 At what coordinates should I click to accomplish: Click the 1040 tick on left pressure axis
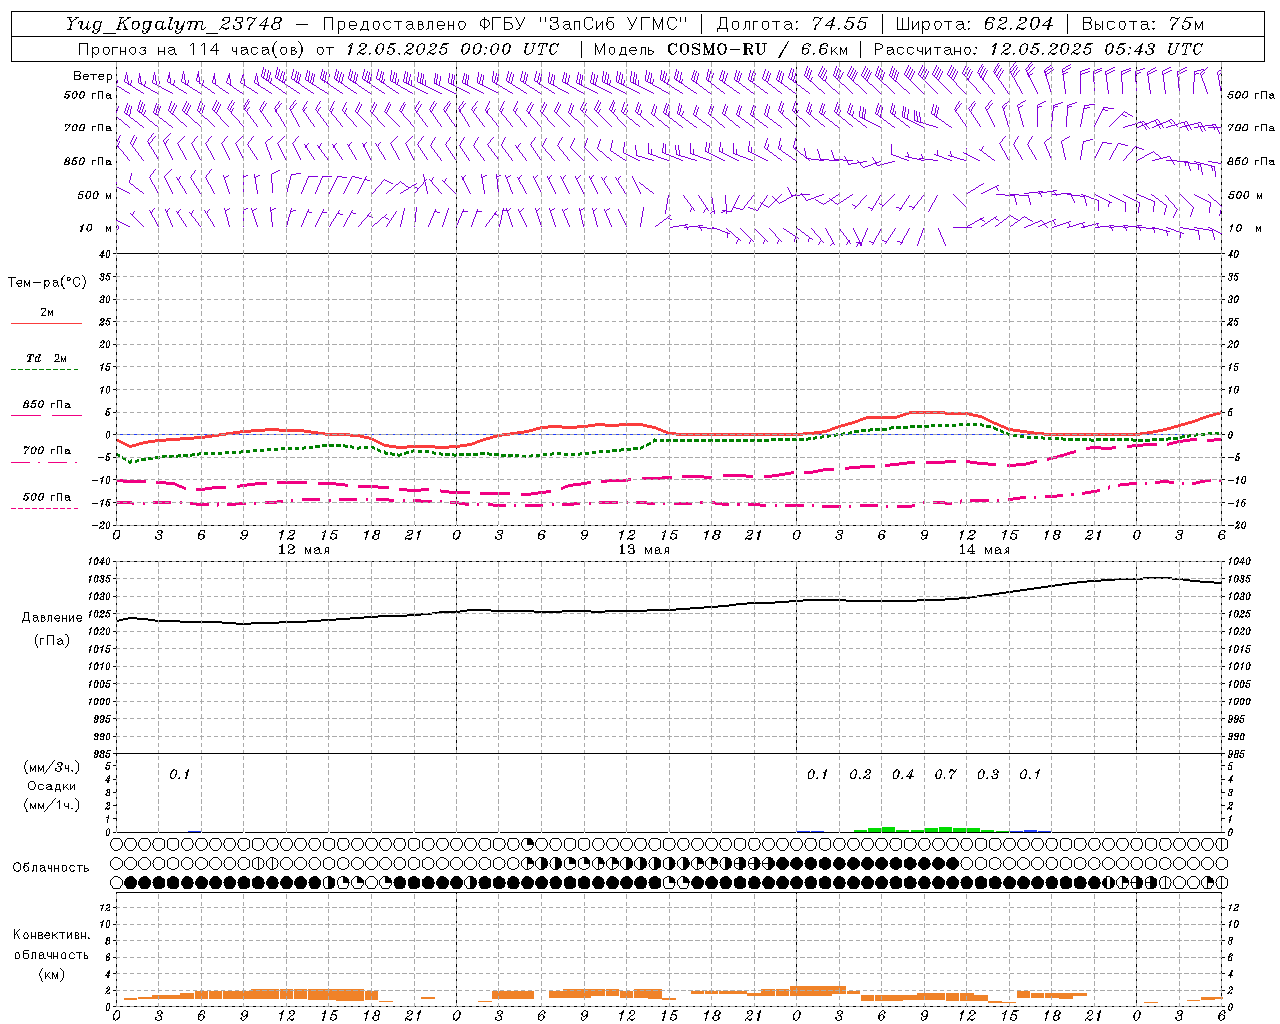98,562
